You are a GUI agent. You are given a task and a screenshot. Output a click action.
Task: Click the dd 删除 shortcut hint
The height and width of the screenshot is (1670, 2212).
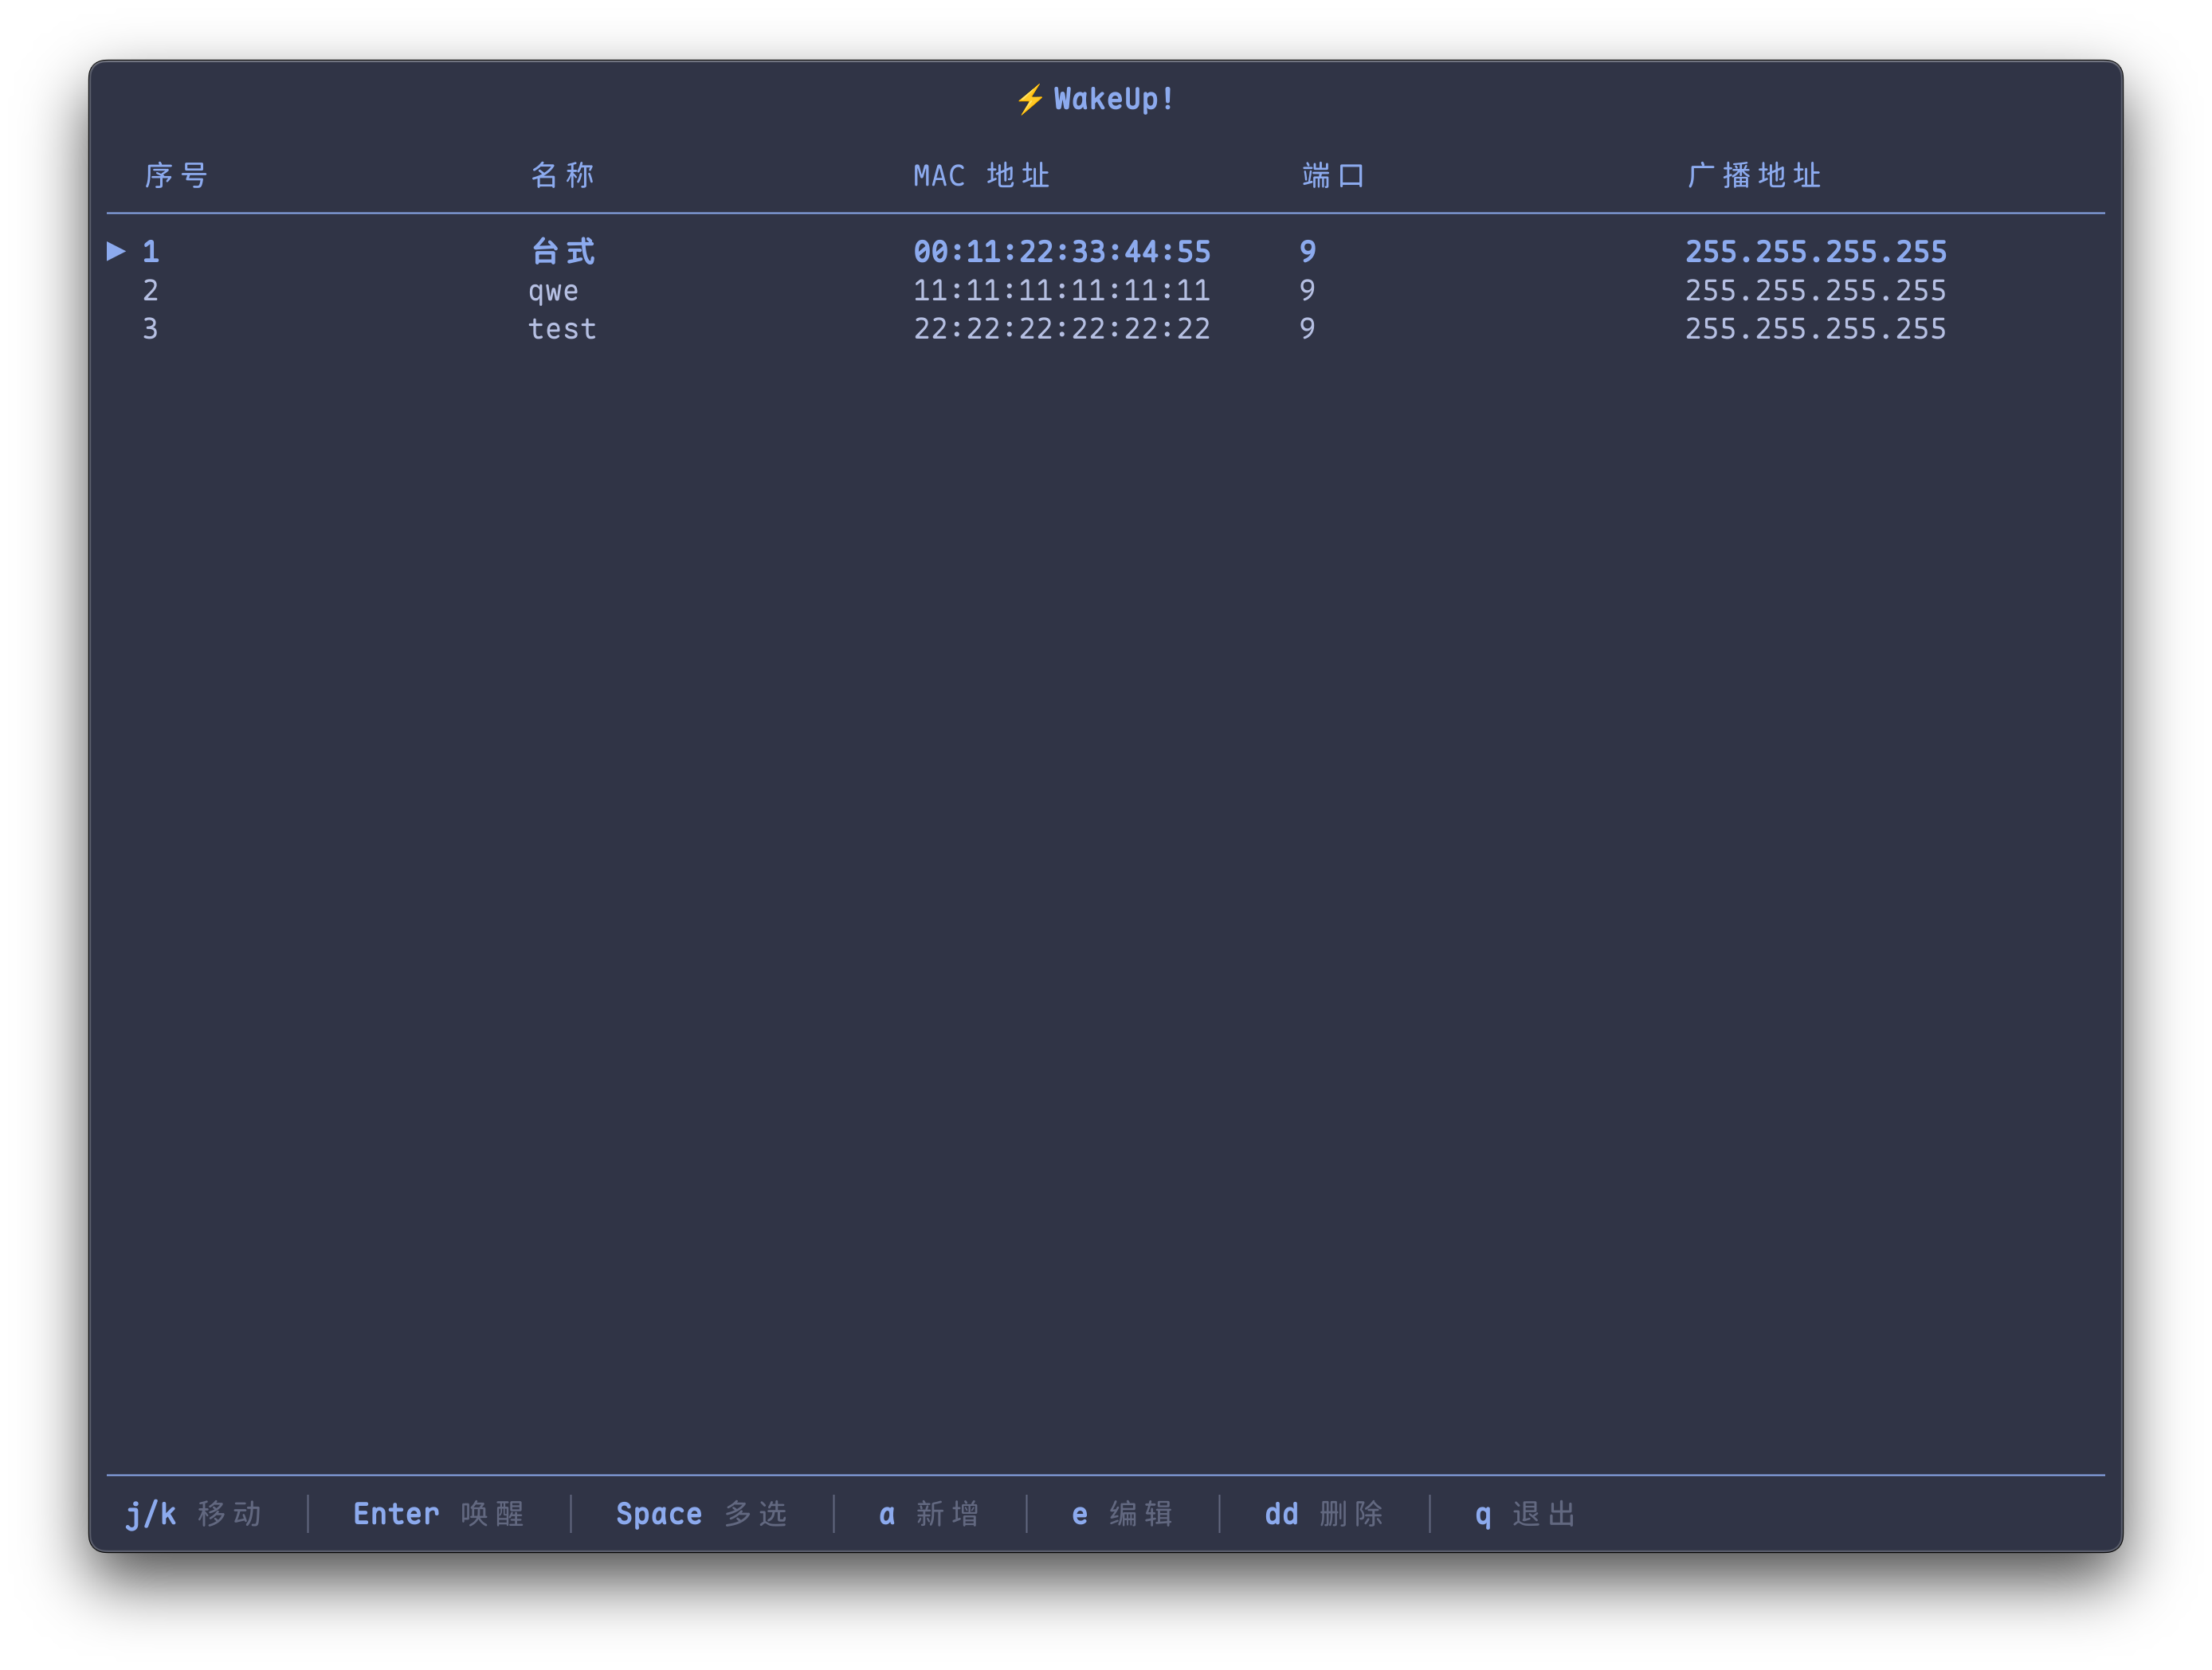(1324, 1514)
